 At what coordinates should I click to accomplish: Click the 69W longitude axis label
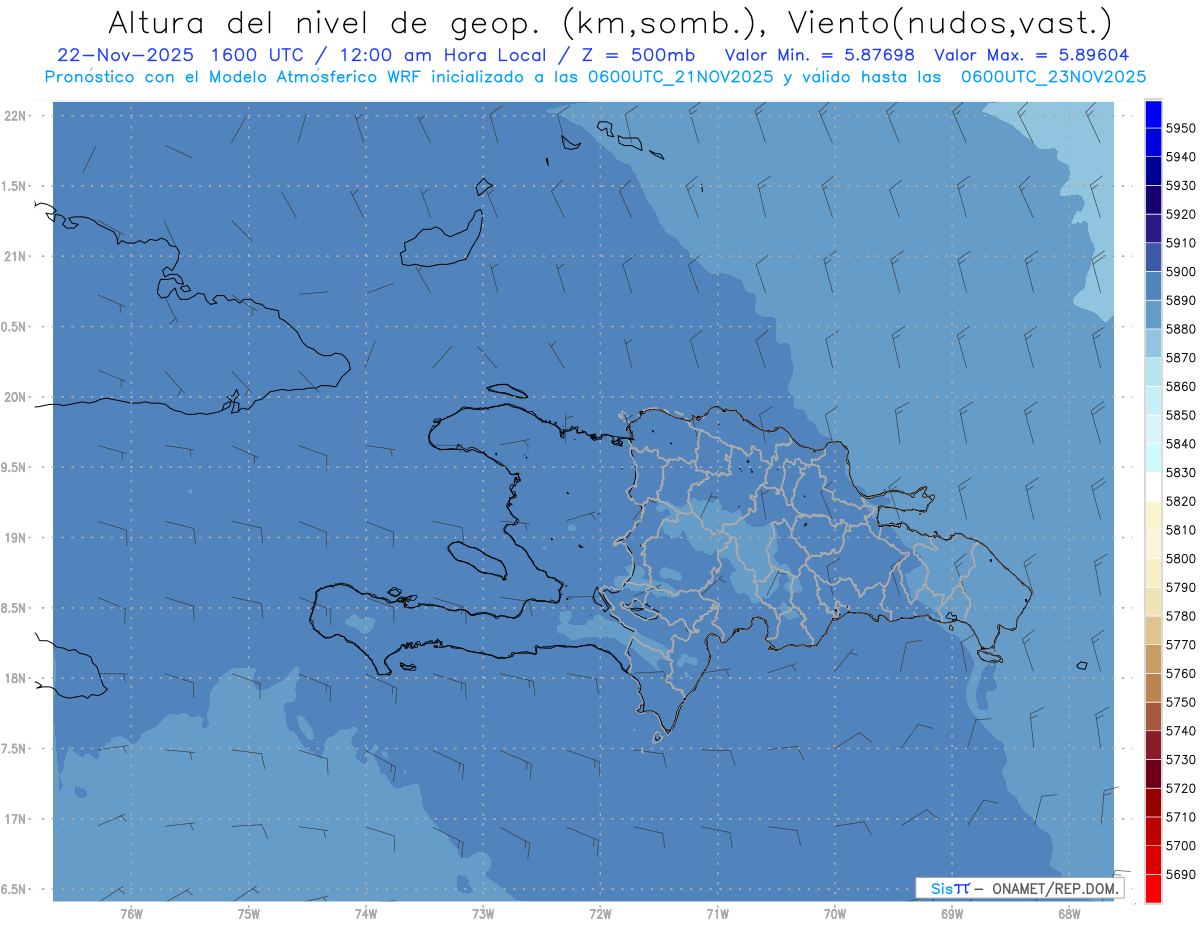952,914
